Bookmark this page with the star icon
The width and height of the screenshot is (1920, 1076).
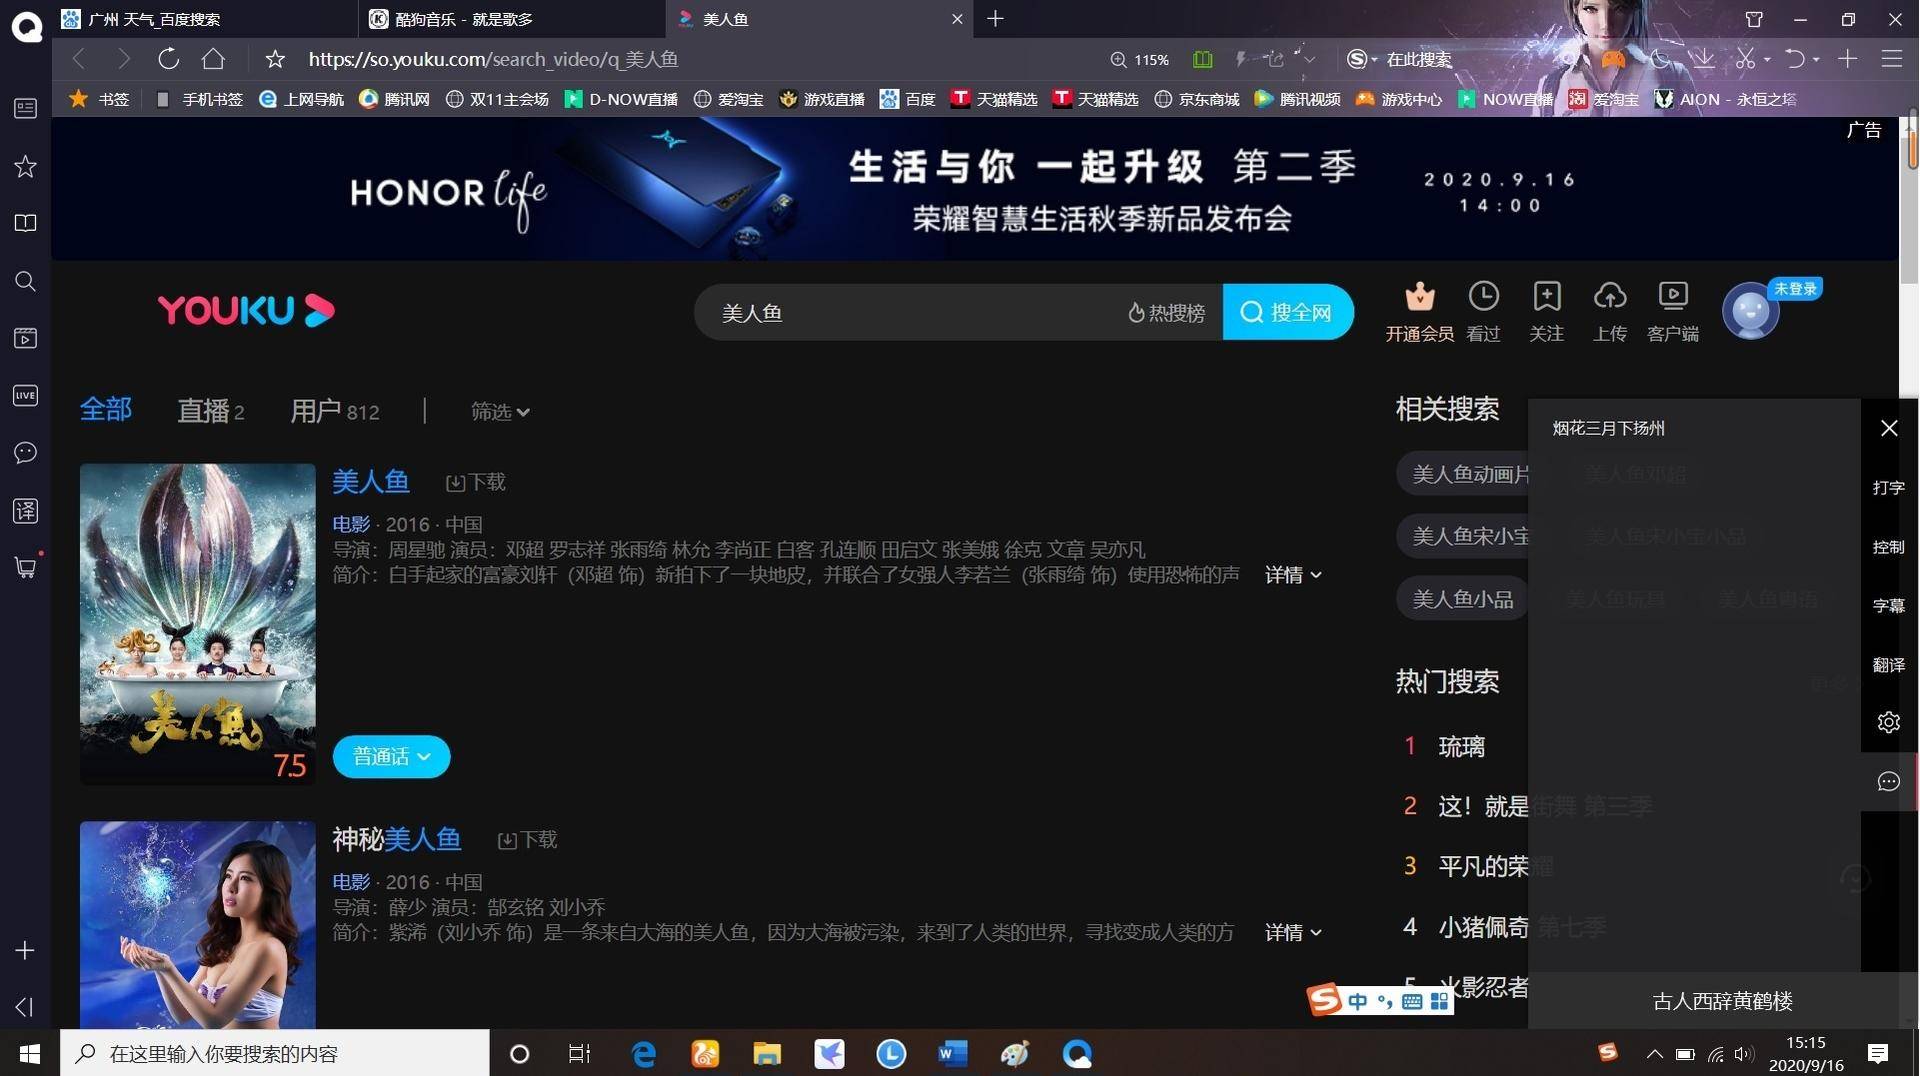(275, 60)
